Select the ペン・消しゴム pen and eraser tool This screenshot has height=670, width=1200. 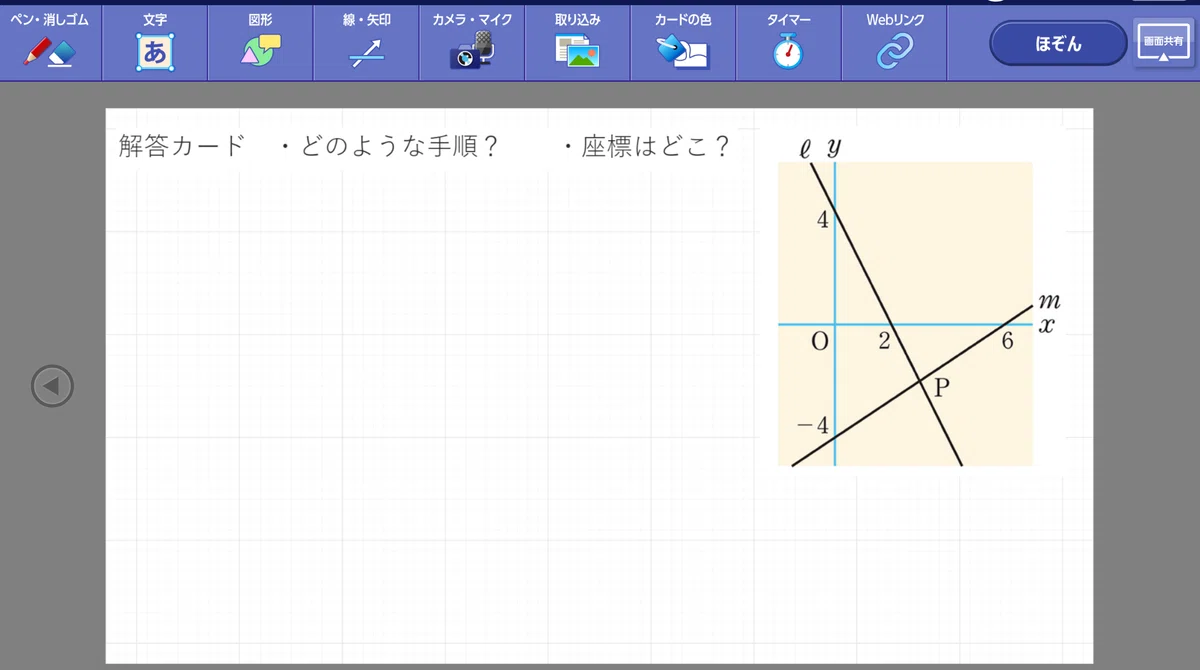[50, 42]
